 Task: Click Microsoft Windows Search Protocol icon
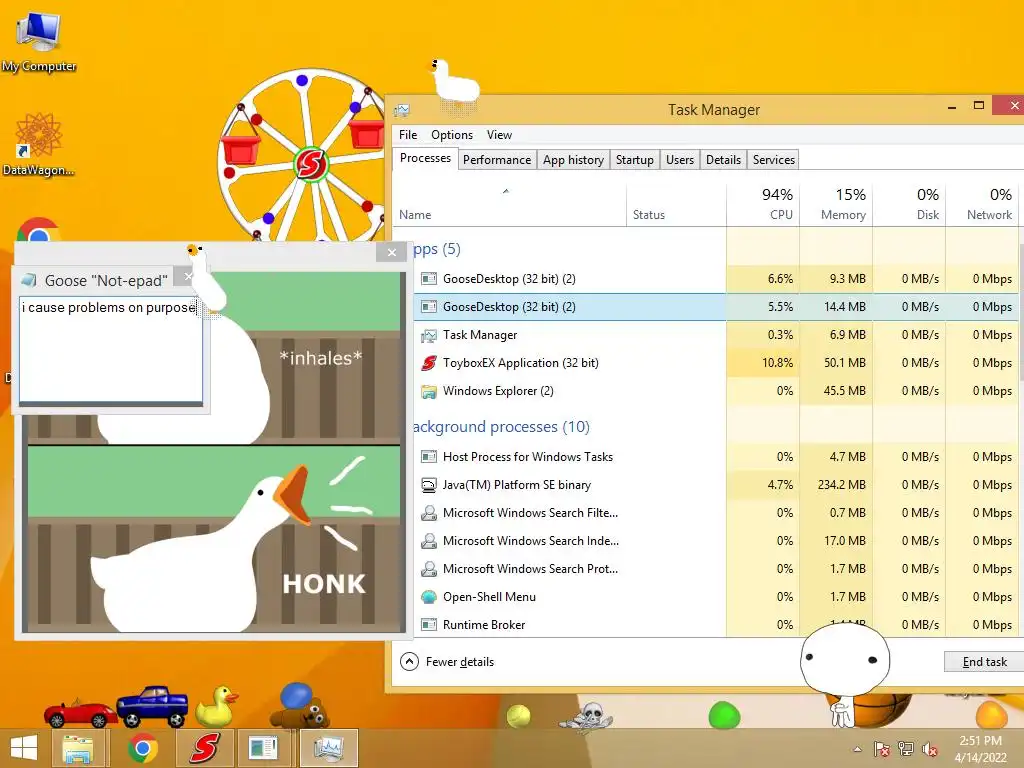click(428, 569)
